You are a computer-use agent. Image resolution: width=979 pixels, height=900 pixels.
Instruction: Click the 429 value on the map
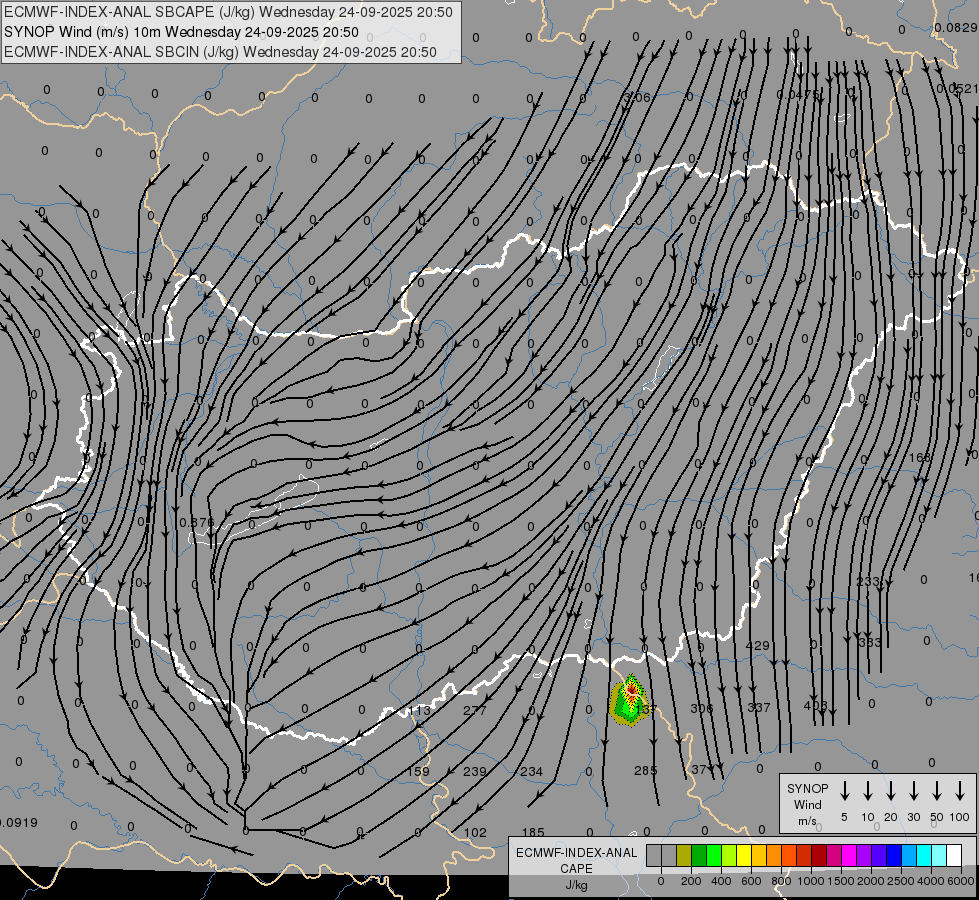pos(757,645)
